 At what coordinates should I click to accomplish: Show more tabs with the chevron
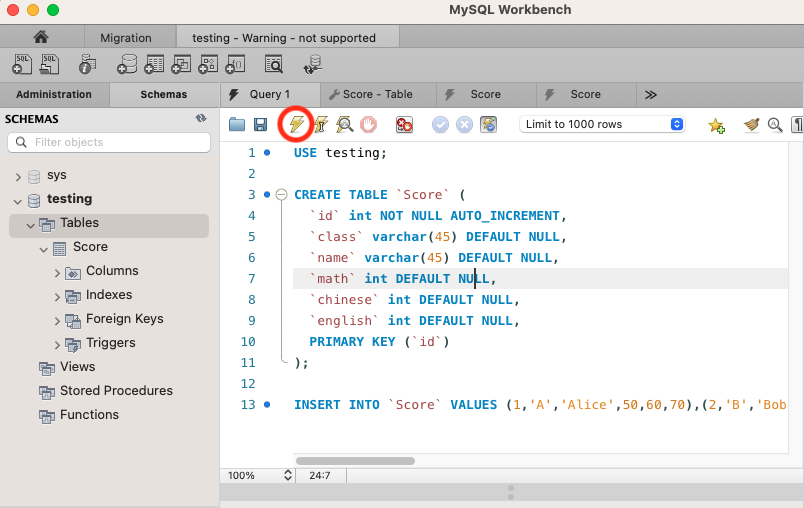point(651,95)
